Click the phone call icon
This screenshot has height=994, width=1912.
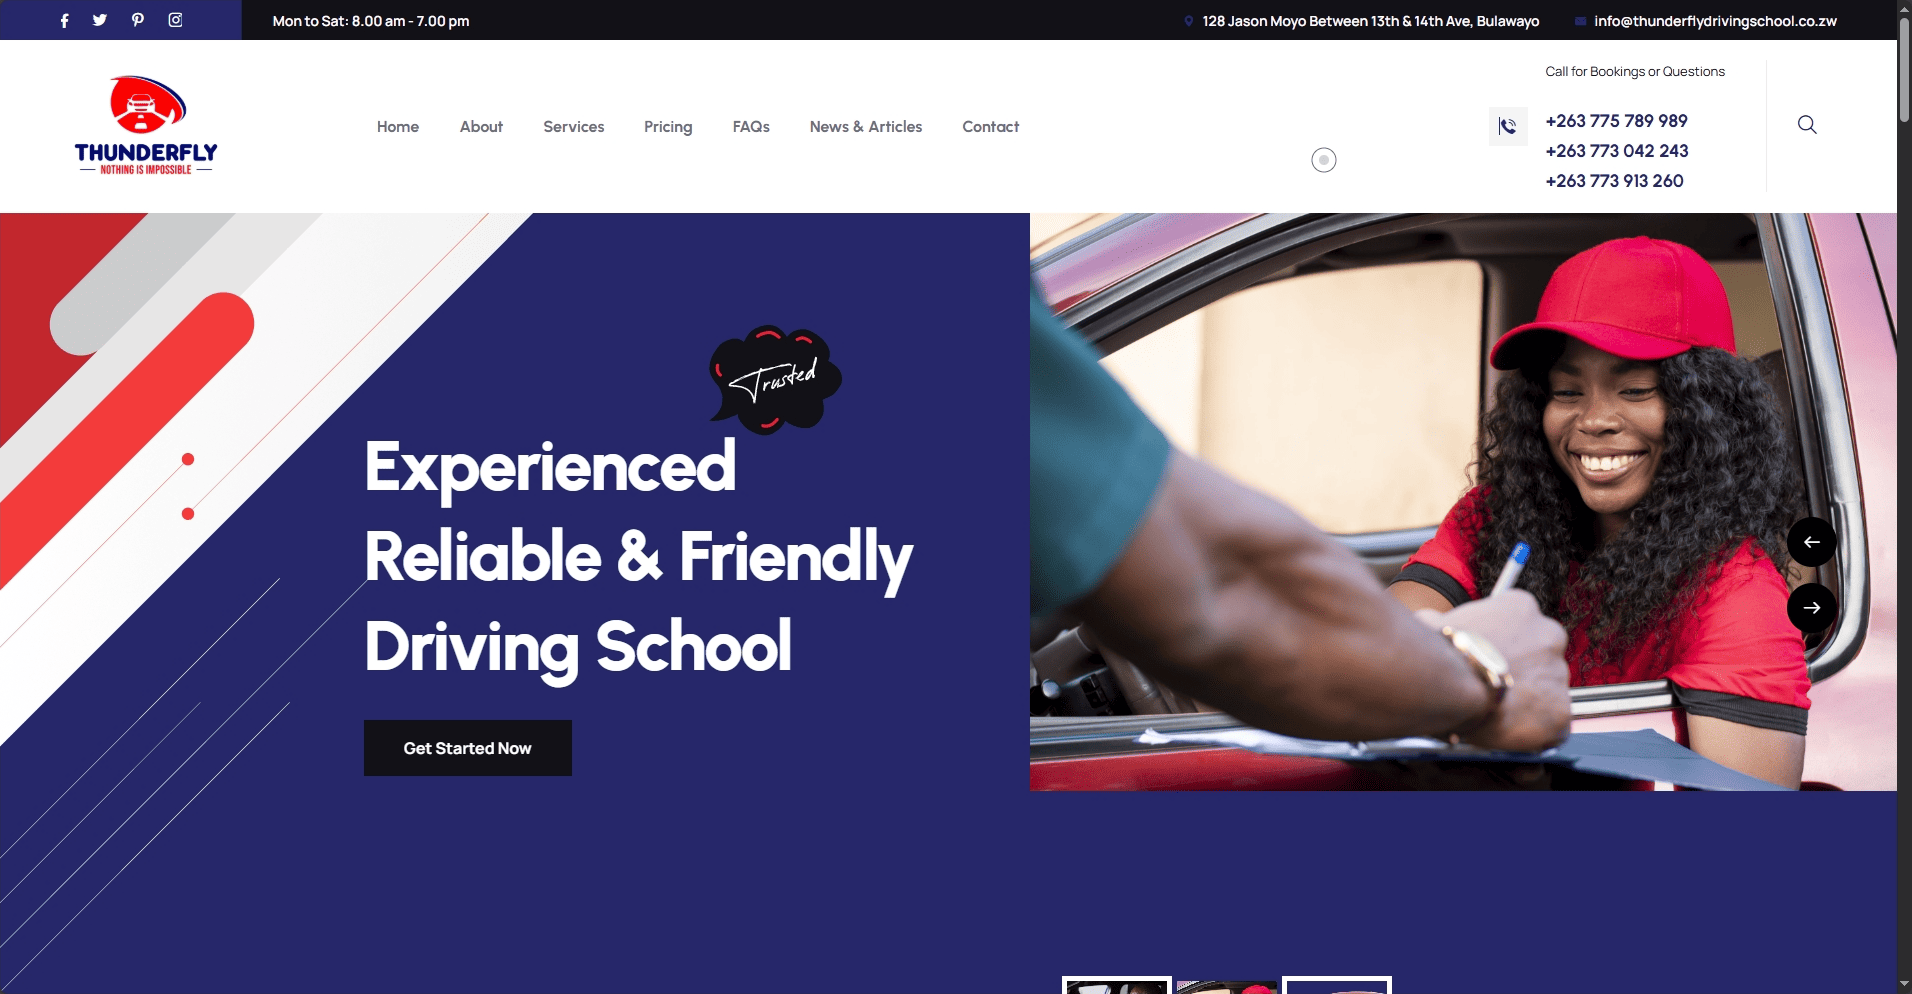click(x=1508, y=126)
